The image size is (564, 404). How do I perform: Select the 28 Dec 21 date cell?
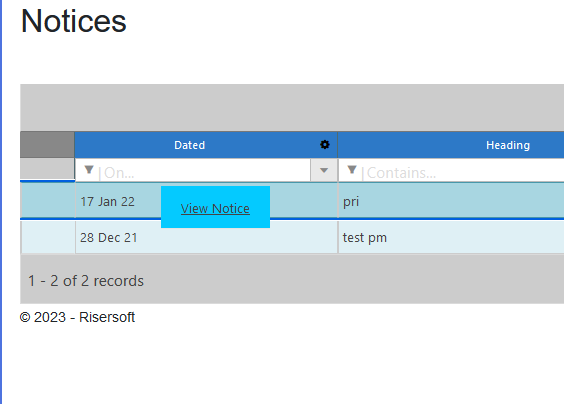[206, 237]
